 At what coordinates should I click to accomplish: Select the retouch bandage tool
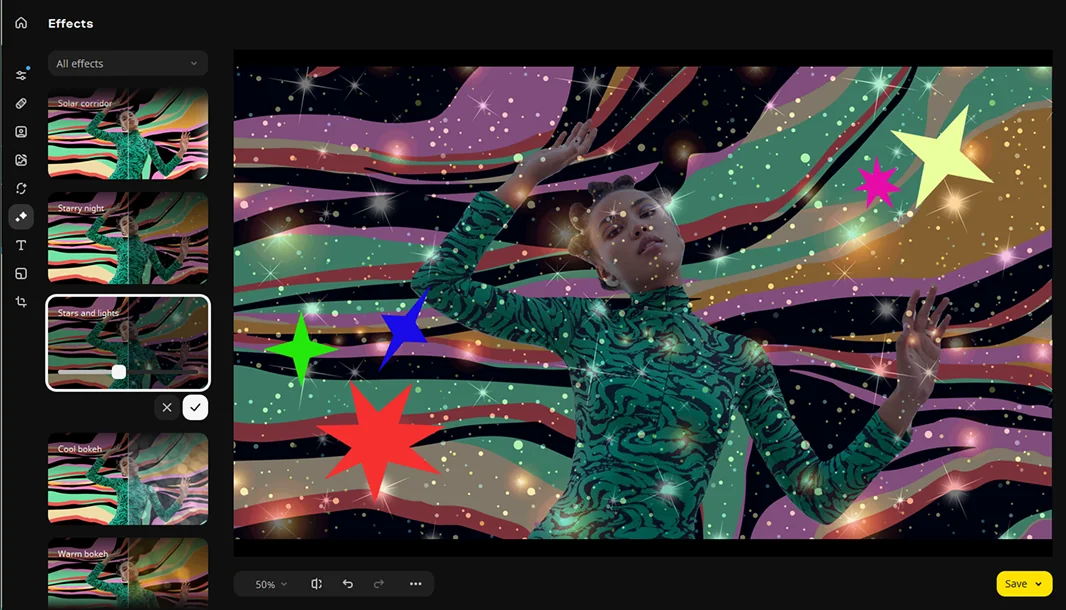tap(21, 103)
